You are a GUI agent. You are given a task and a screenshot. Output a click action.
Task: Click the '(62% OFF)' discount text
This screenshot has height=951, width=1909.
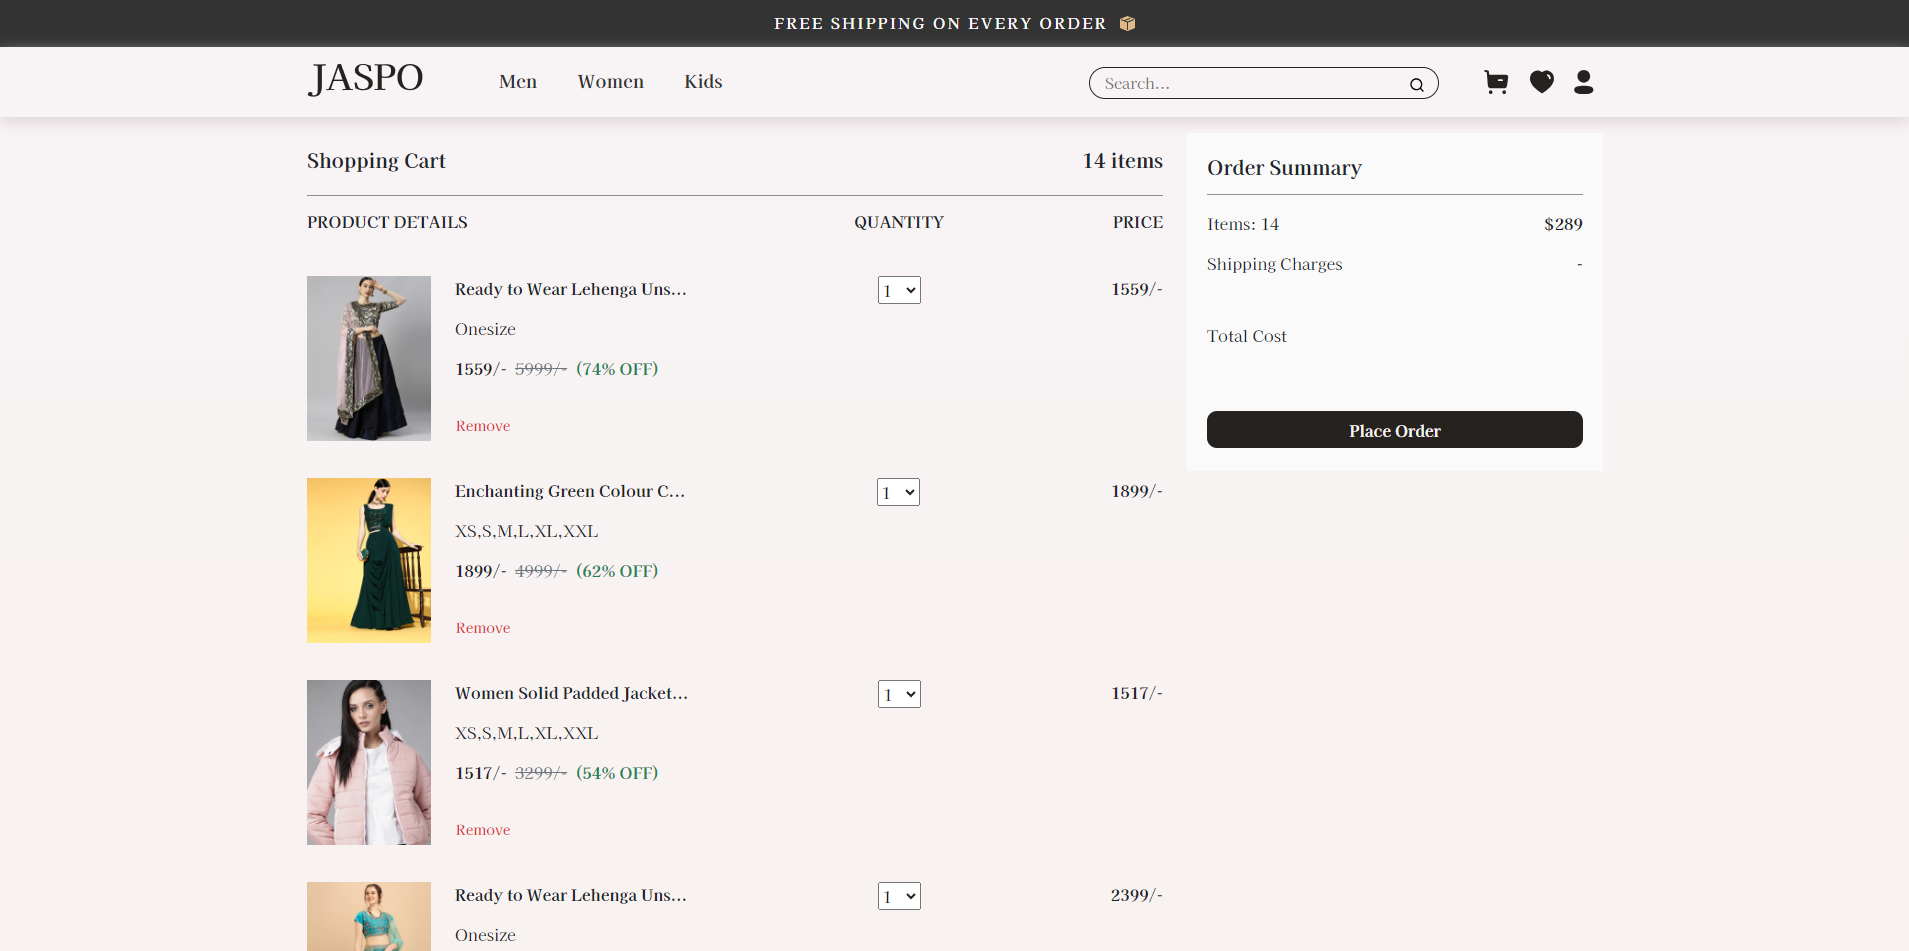617,571
